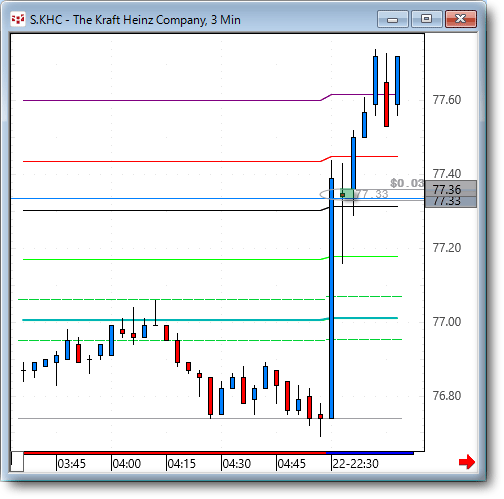Minimize the S.KHC chart window
This screenshot has height=499, width=504.
pos(393,19)
